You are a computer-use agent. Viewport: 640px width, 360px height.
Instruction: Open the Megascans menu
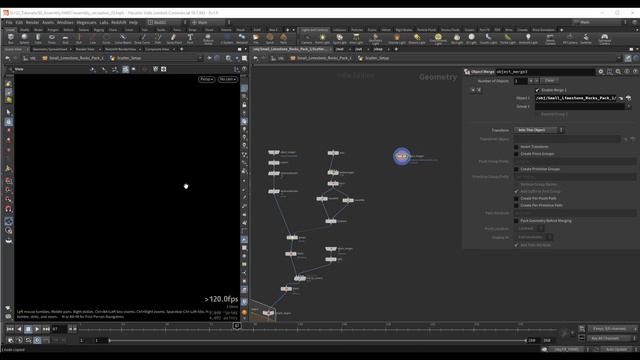(87, 22)
